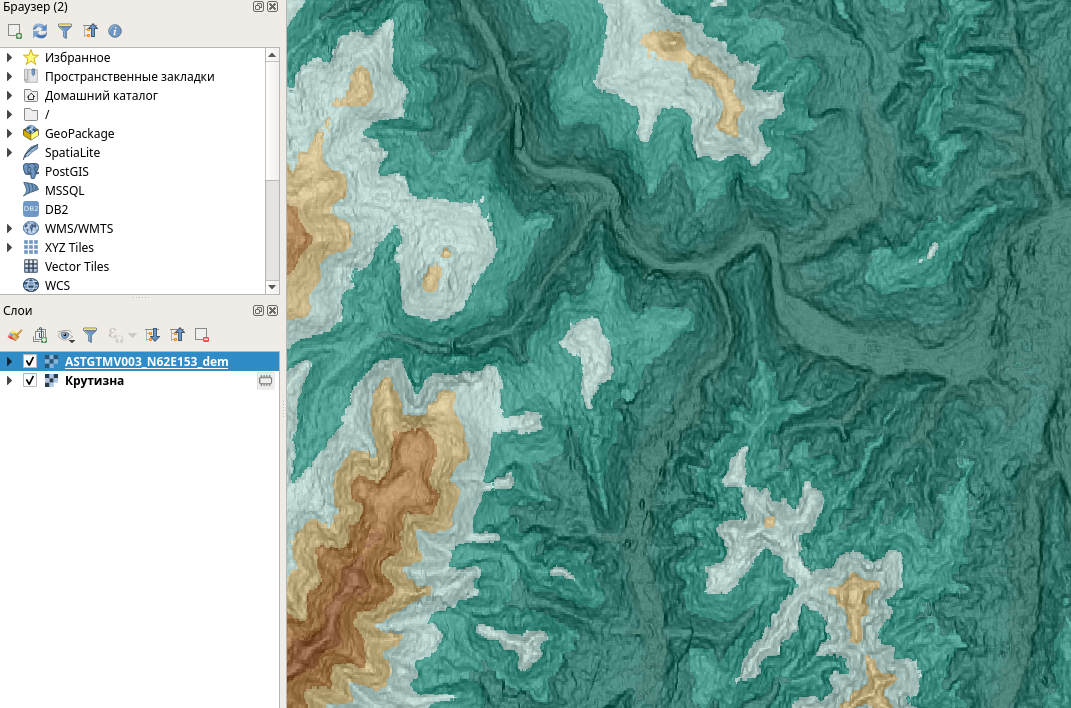Expand the Крутизна layer legend

click(x=9, y=381)
